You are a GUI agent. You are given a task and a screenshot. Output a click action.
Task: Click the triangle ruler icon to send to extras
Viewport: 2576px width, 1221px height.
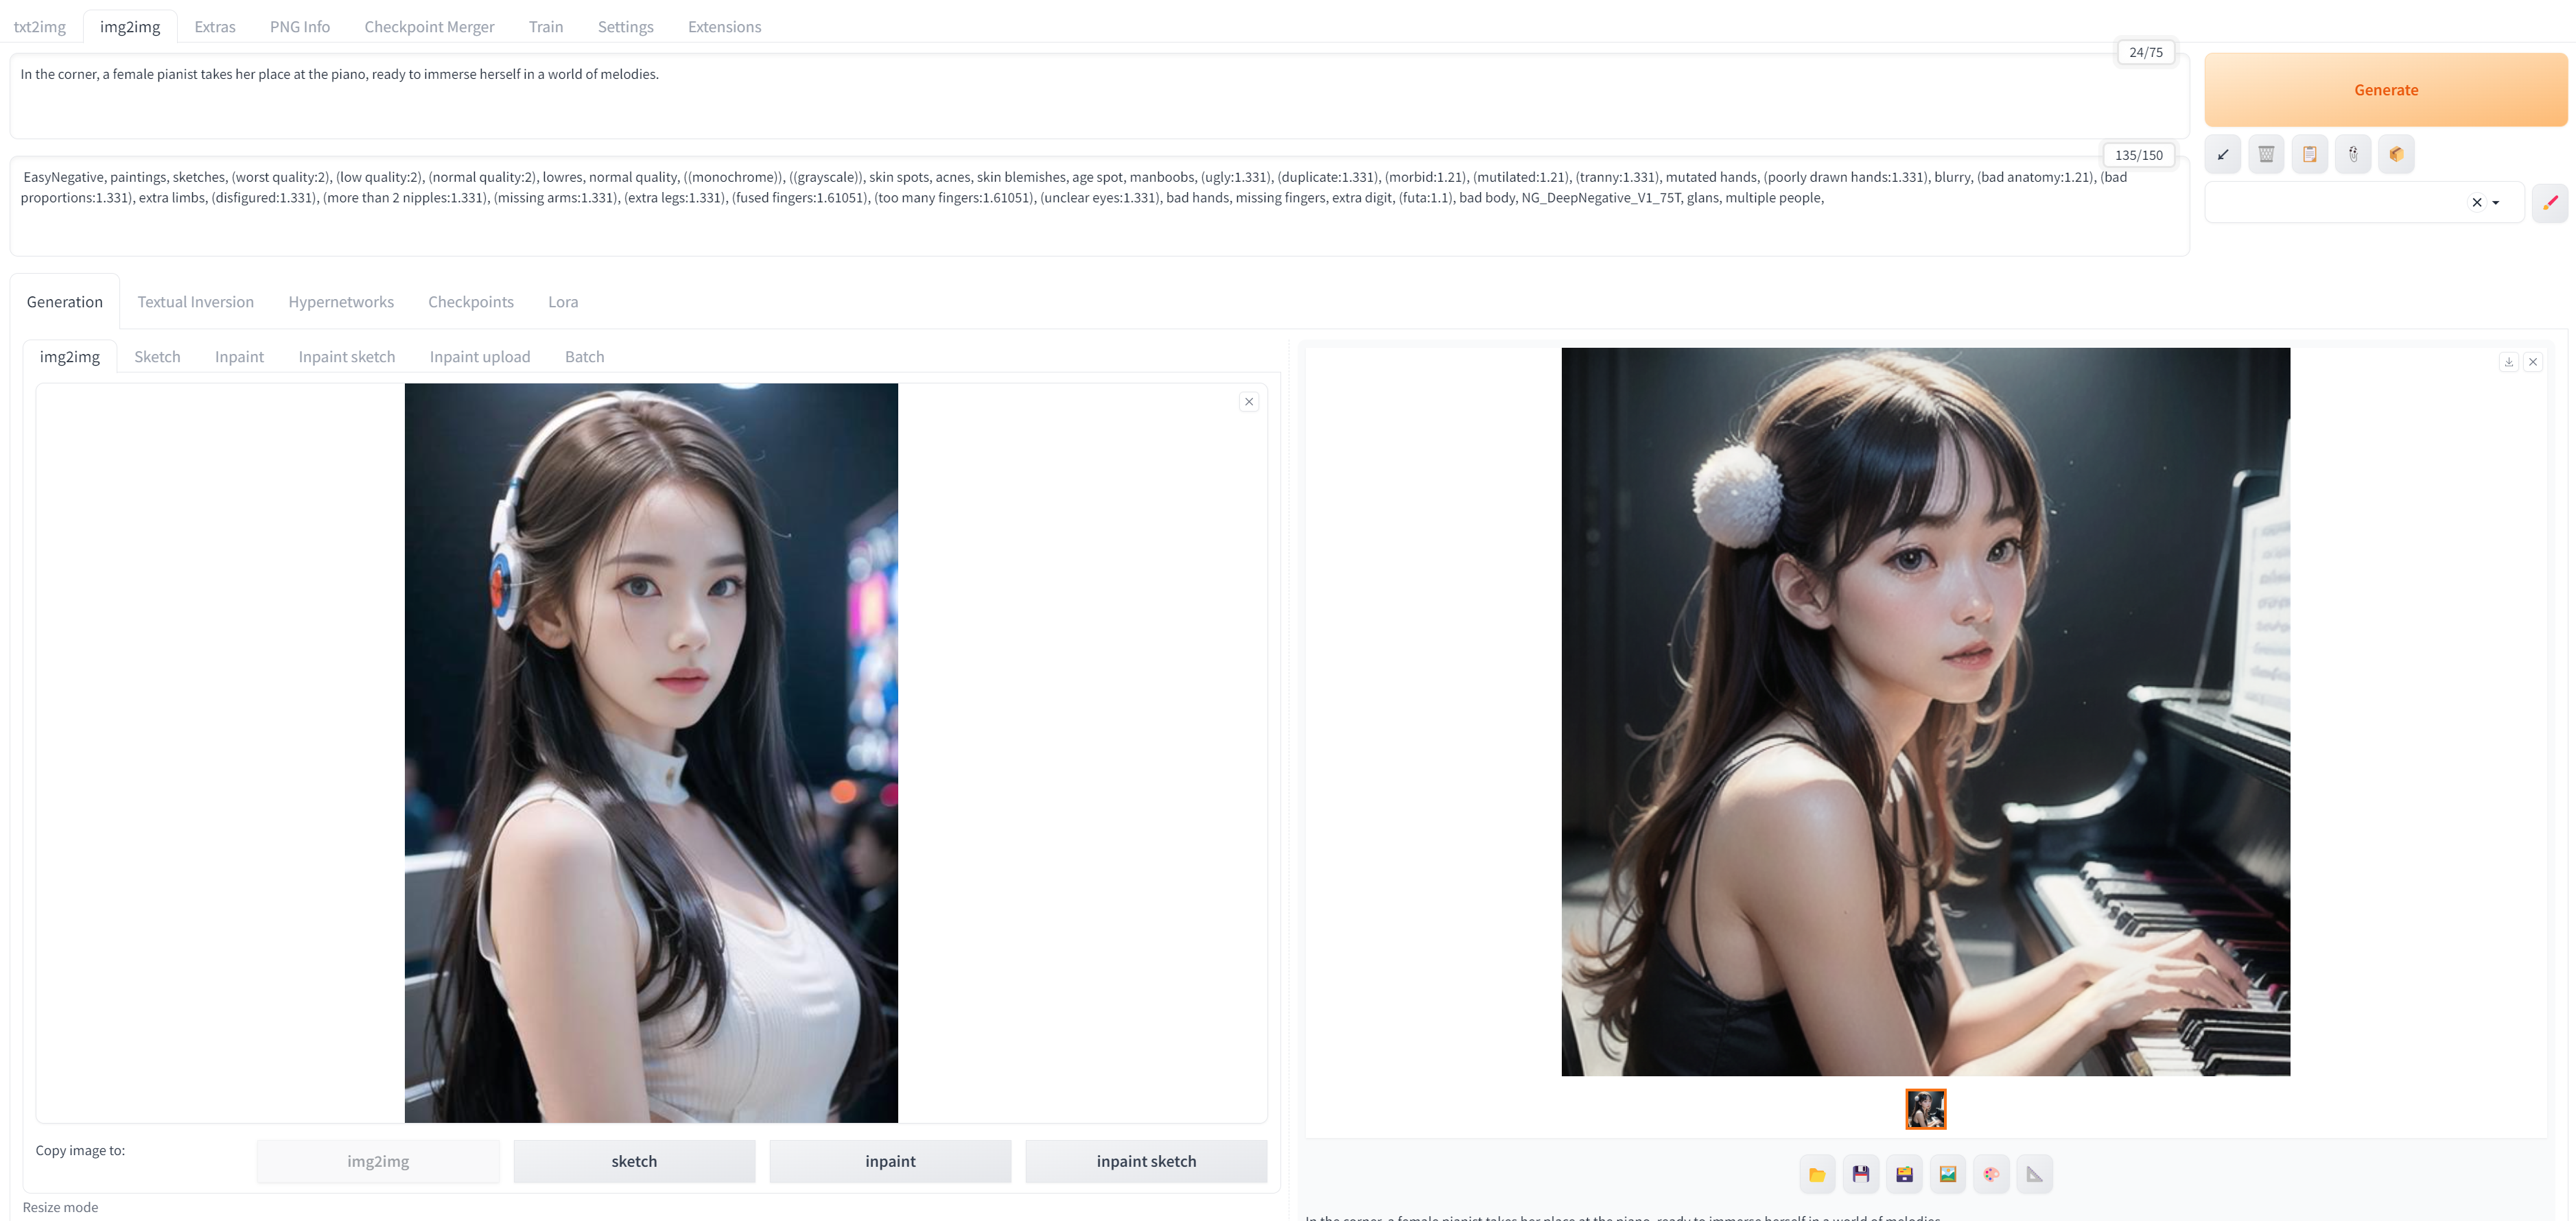(x=2034, y=1174)
